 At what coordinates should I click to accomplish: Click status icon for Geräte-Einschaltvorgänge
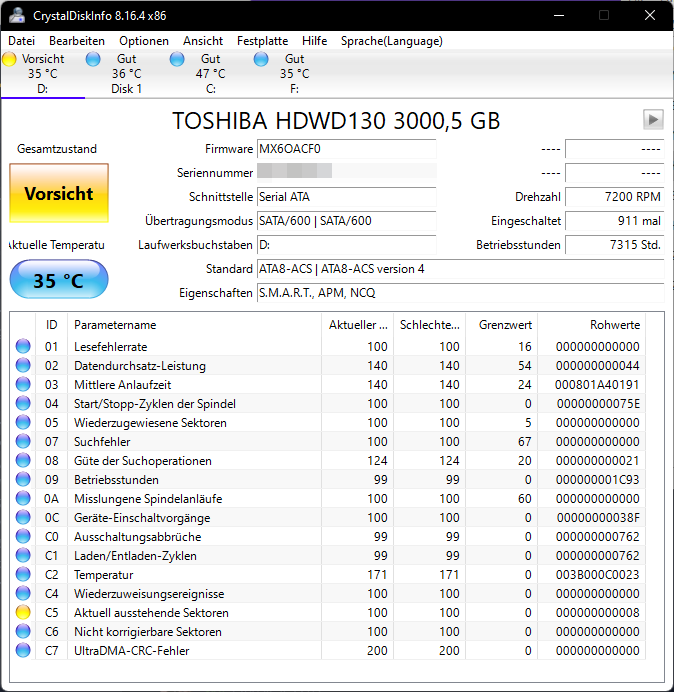point(23,517)
